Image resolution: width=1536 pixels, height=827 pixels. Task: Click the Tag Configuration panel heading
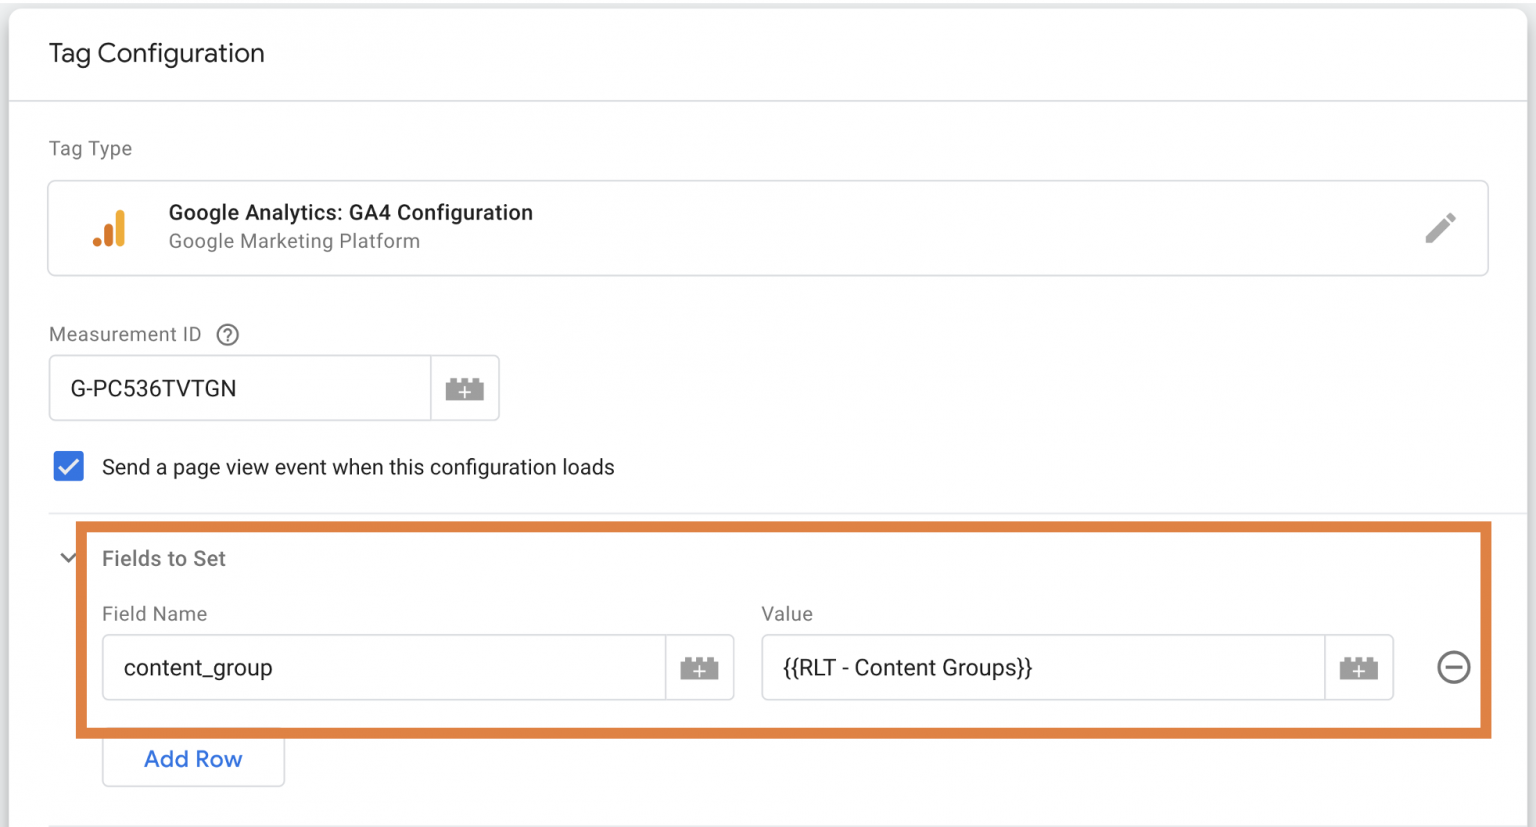[157, 54]
